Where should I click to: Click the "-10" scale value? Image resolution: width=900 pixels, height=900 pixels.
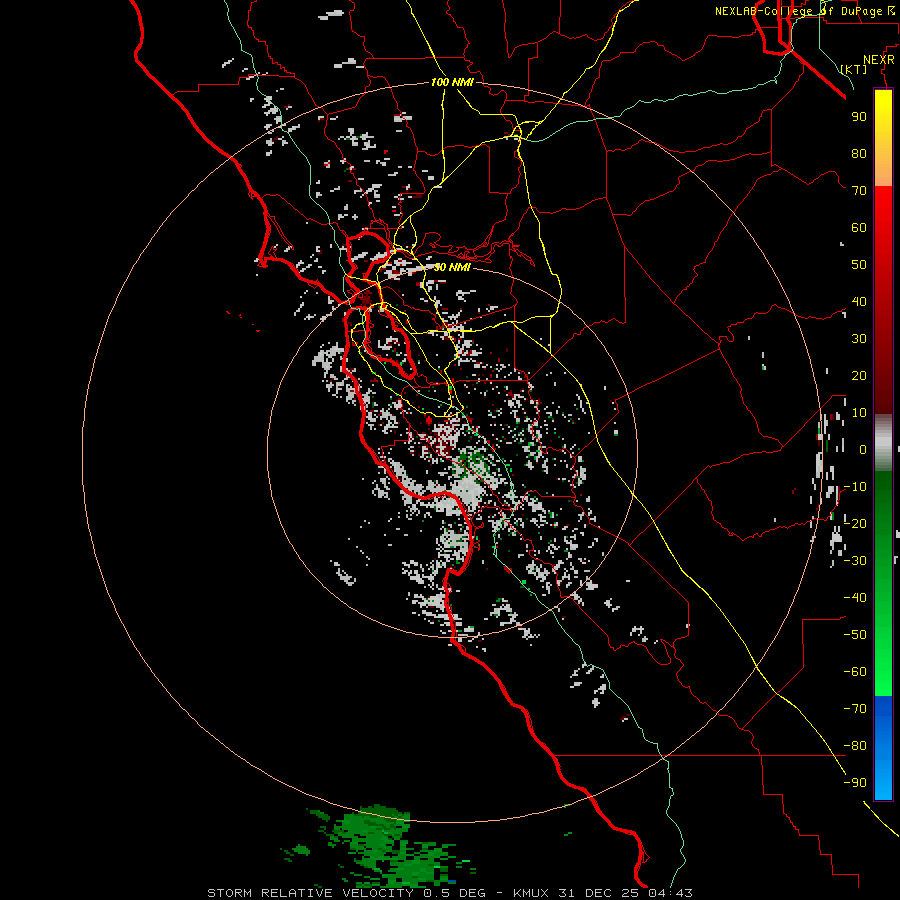(855, 487)
